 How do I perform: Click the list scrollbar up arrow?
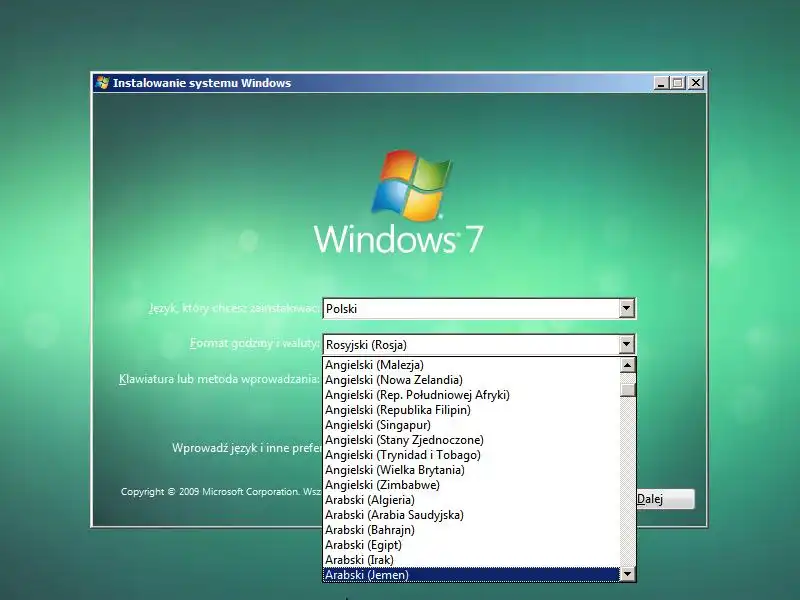(627, 365)
